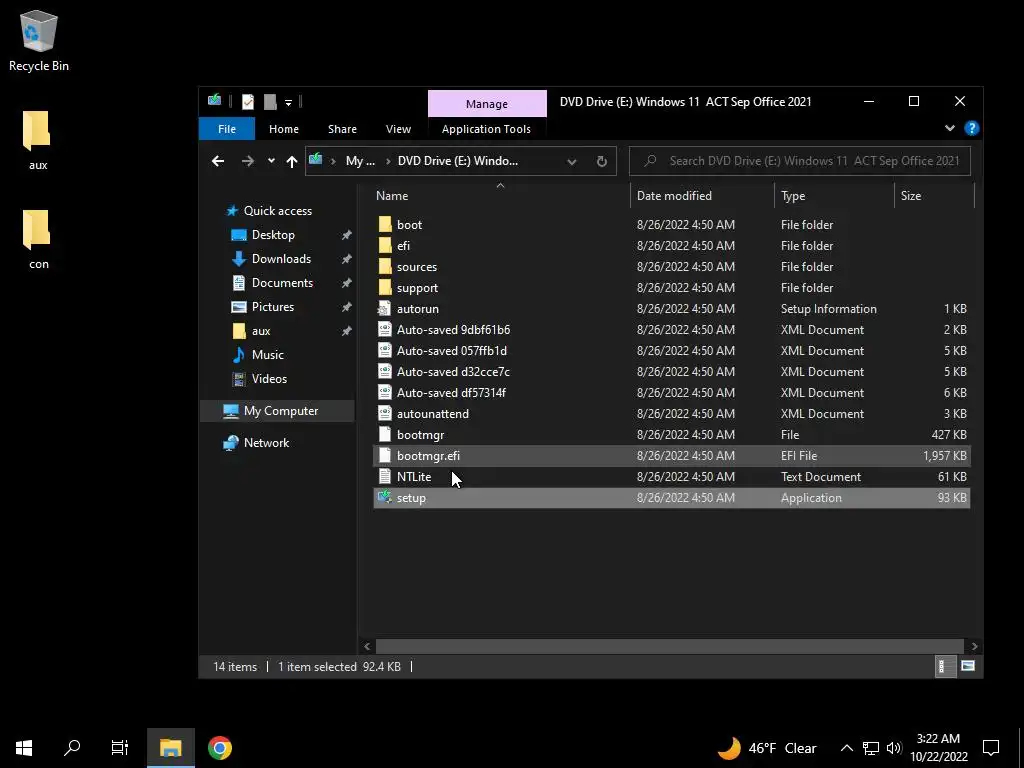Screen dimensions: 1024x768
Task: Click the horizontal scrollbar in file list
Action: click(670, 646)
